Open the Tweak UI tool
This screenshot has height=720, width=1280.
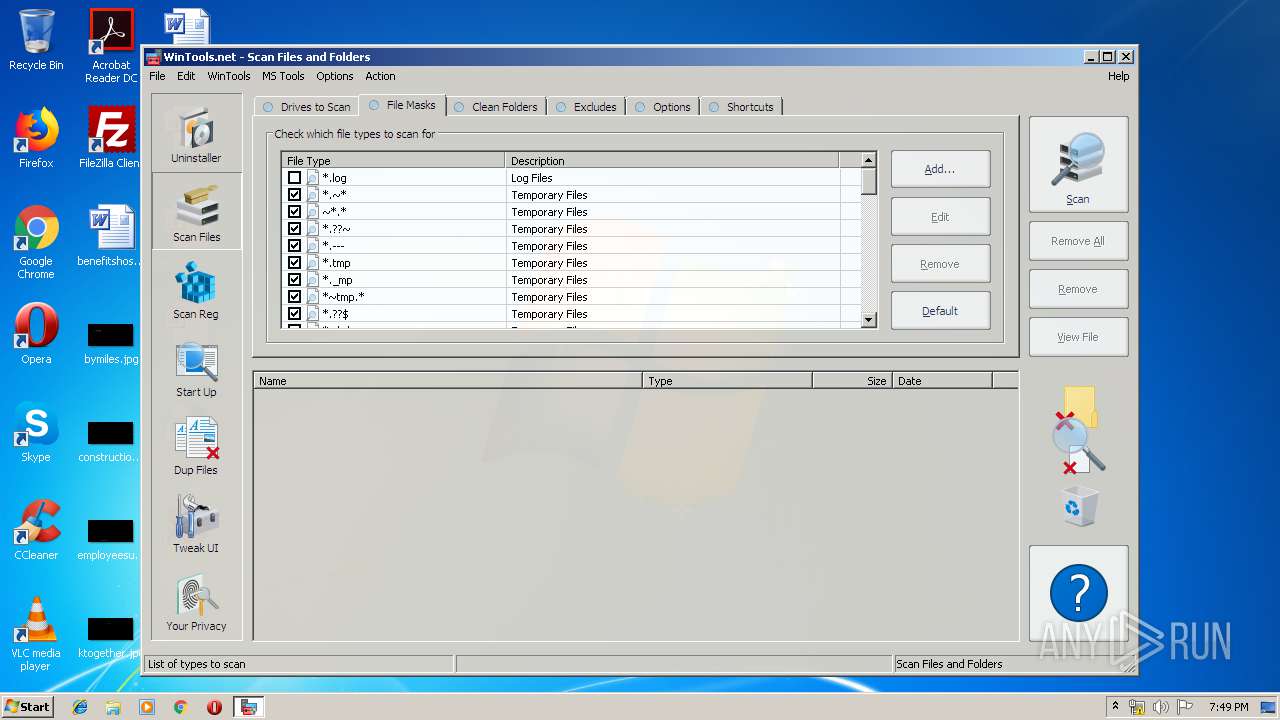pos(196,523)
